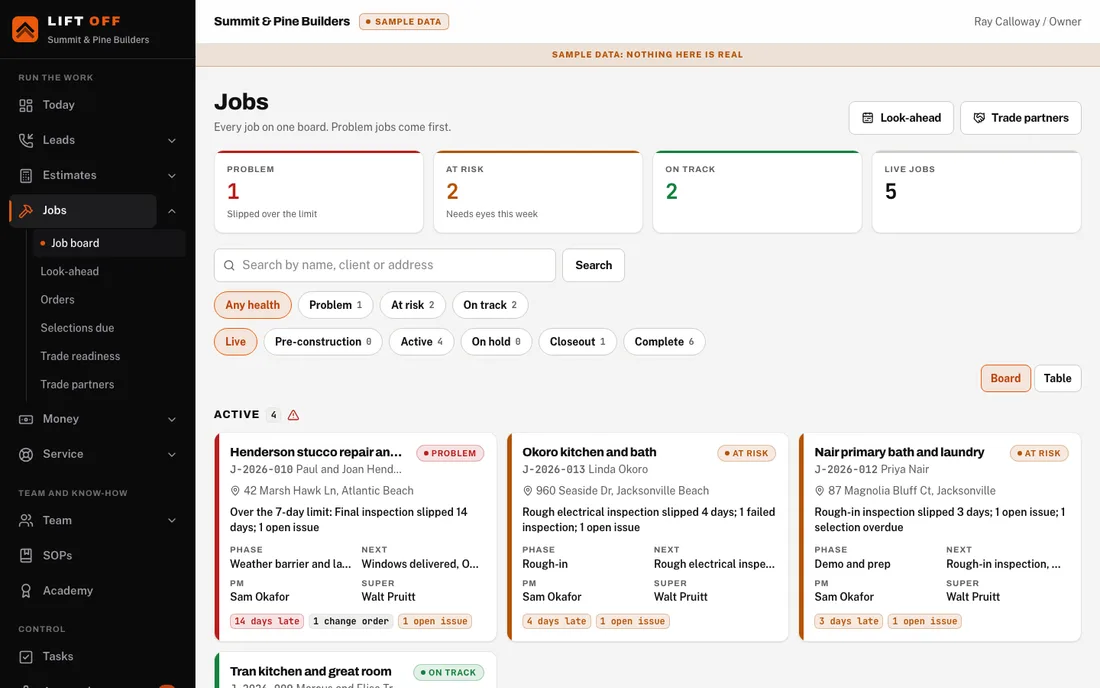Viewport: 1100px width, 688px height.
Task: Click the warning triangle beside Active heading
Action: point(293,415)
